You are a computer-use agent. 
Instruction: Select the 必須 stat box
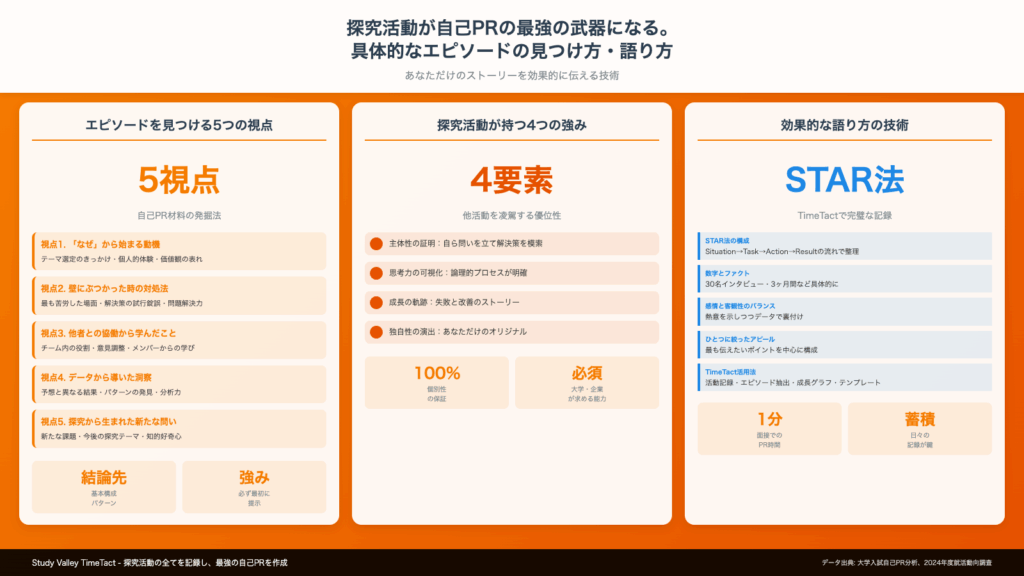[x=586, y=383]
